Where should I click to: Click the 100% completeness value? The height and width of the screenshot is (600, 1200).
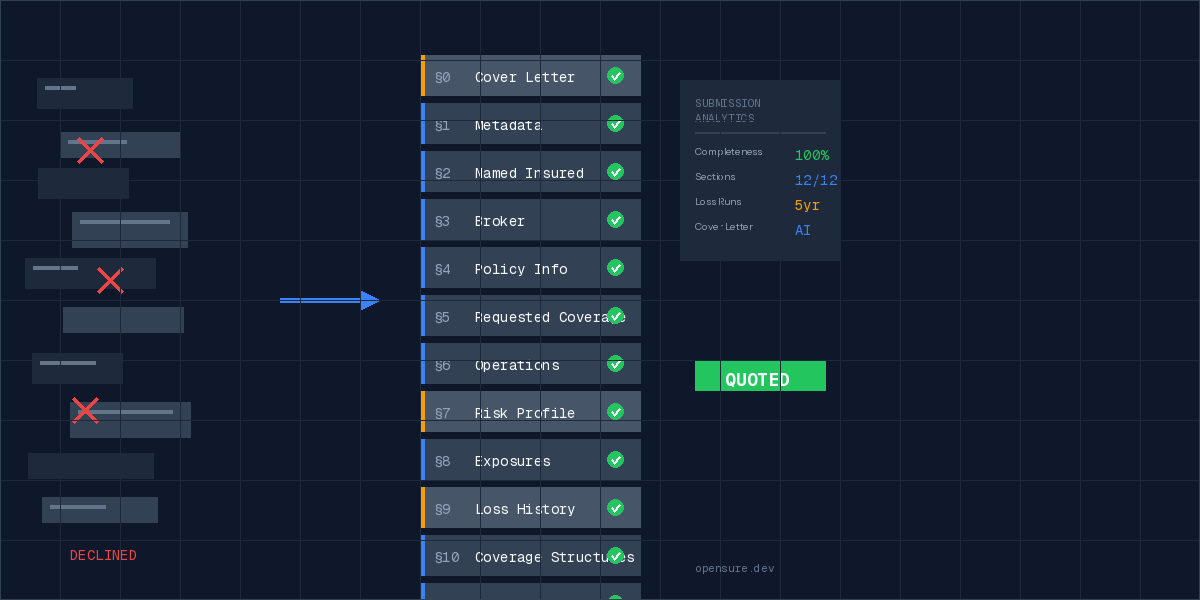coord(811,155)
